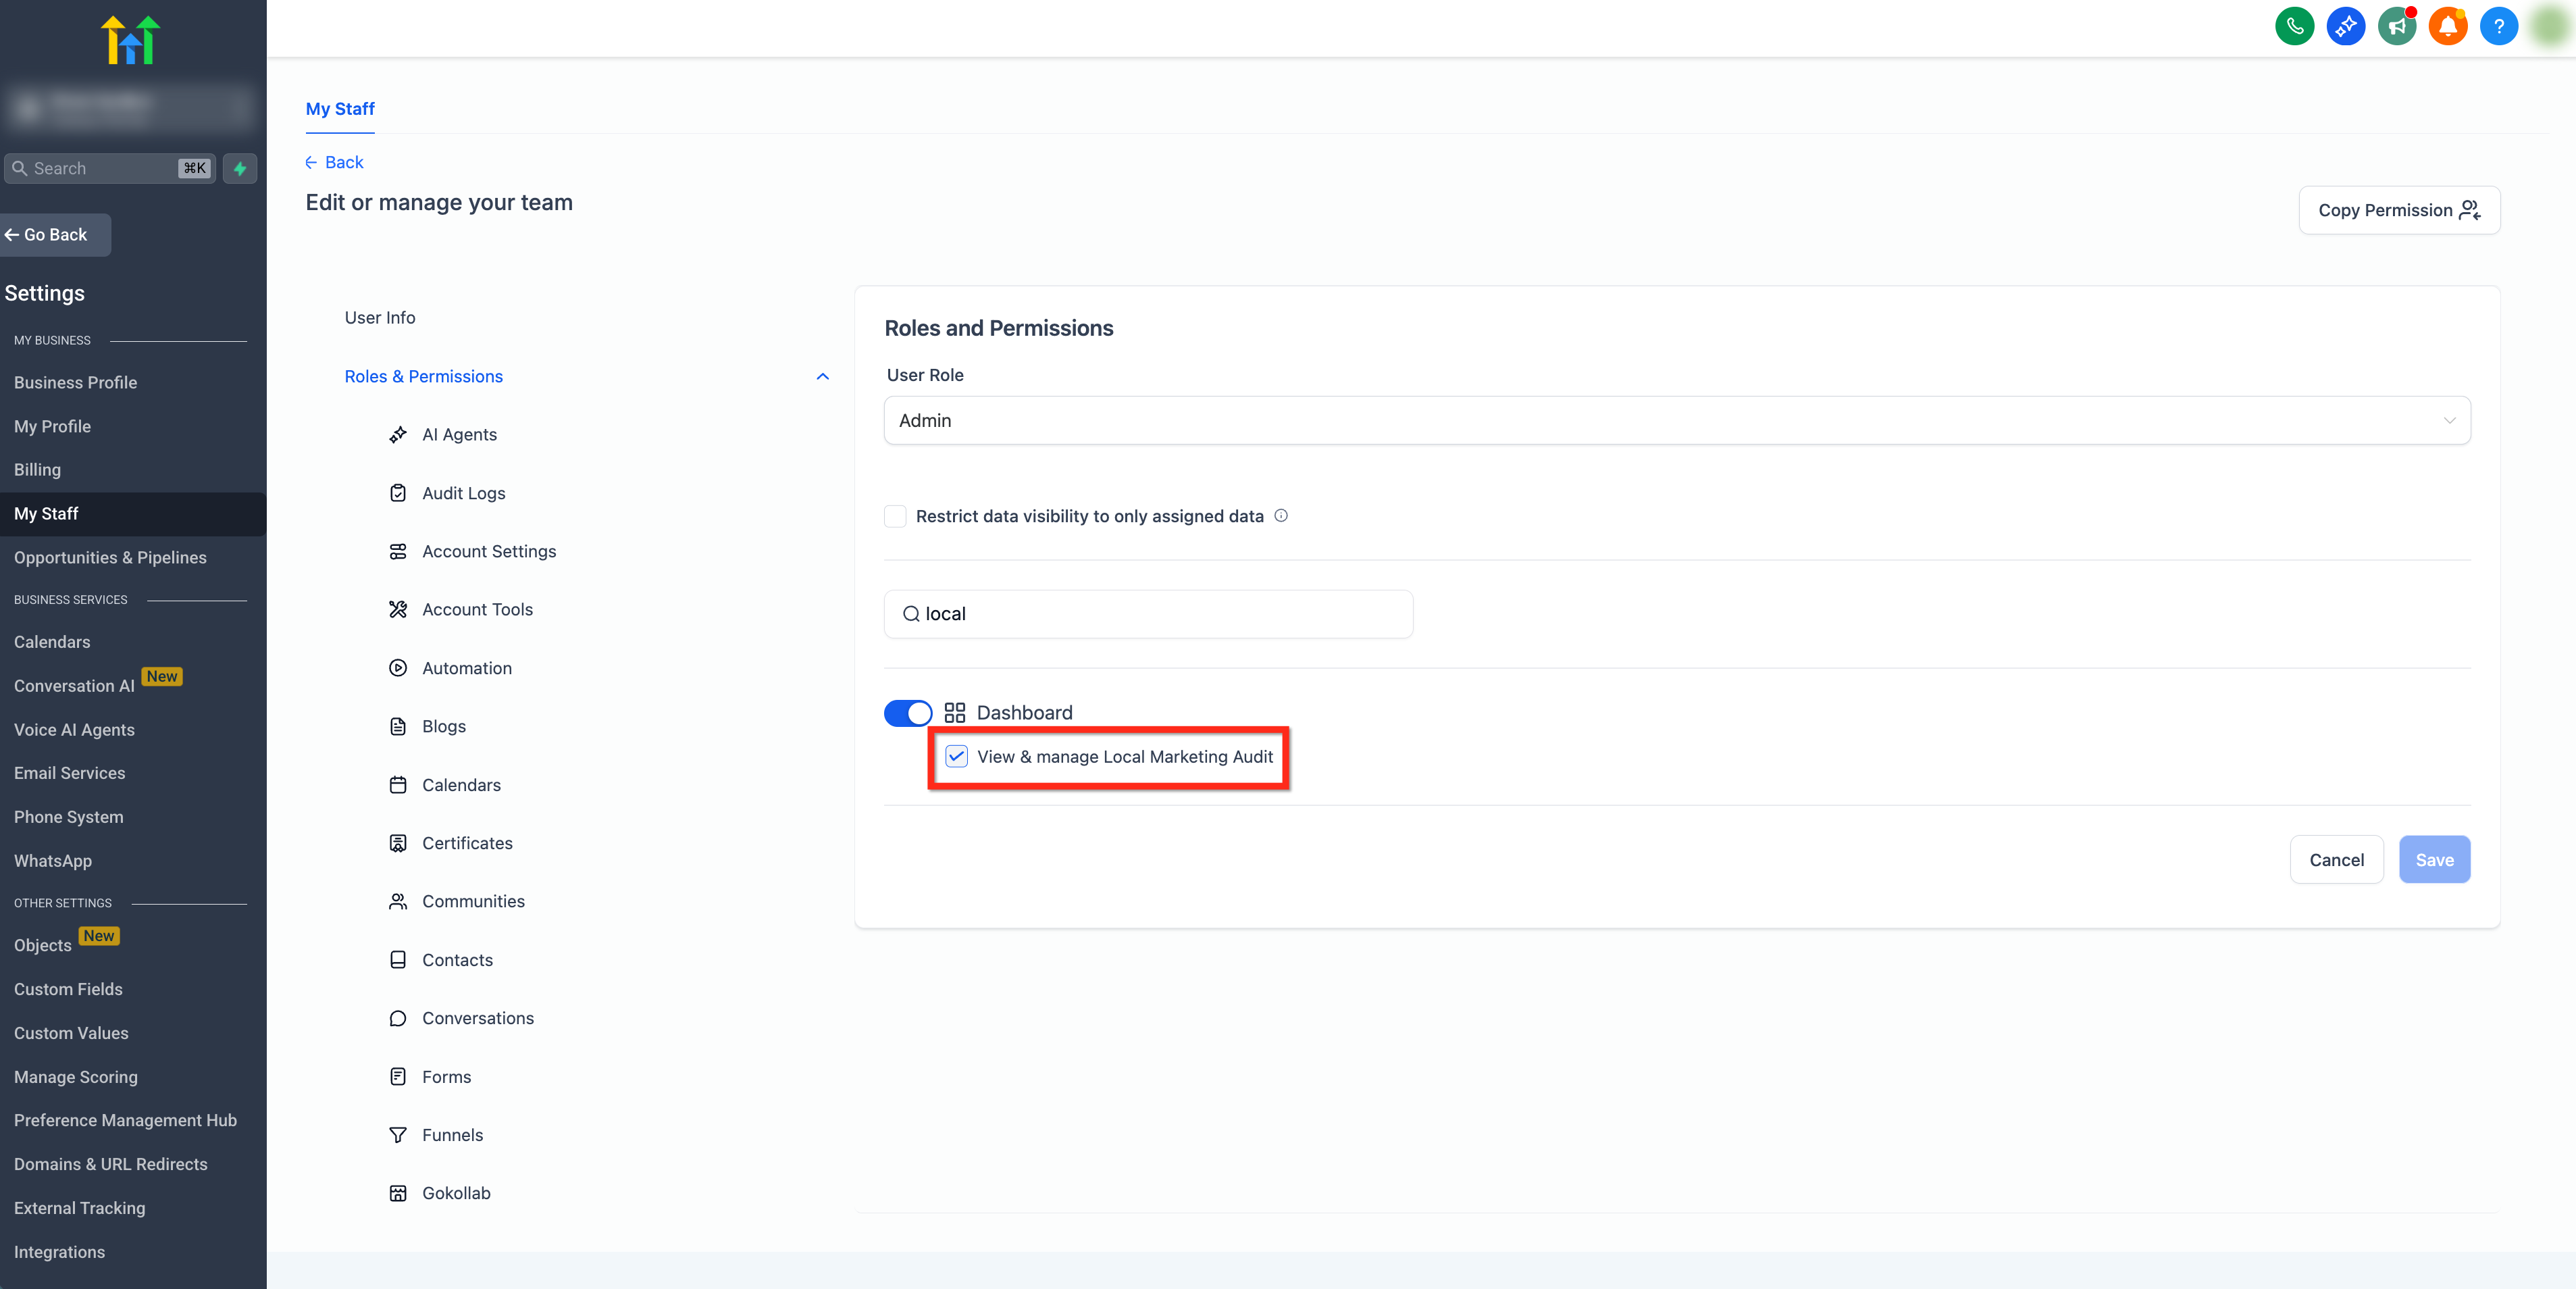The width and height of the screenshot is (2576, 1289).
Task: Open the notifications bell icon
Action: pos(2447,26)
